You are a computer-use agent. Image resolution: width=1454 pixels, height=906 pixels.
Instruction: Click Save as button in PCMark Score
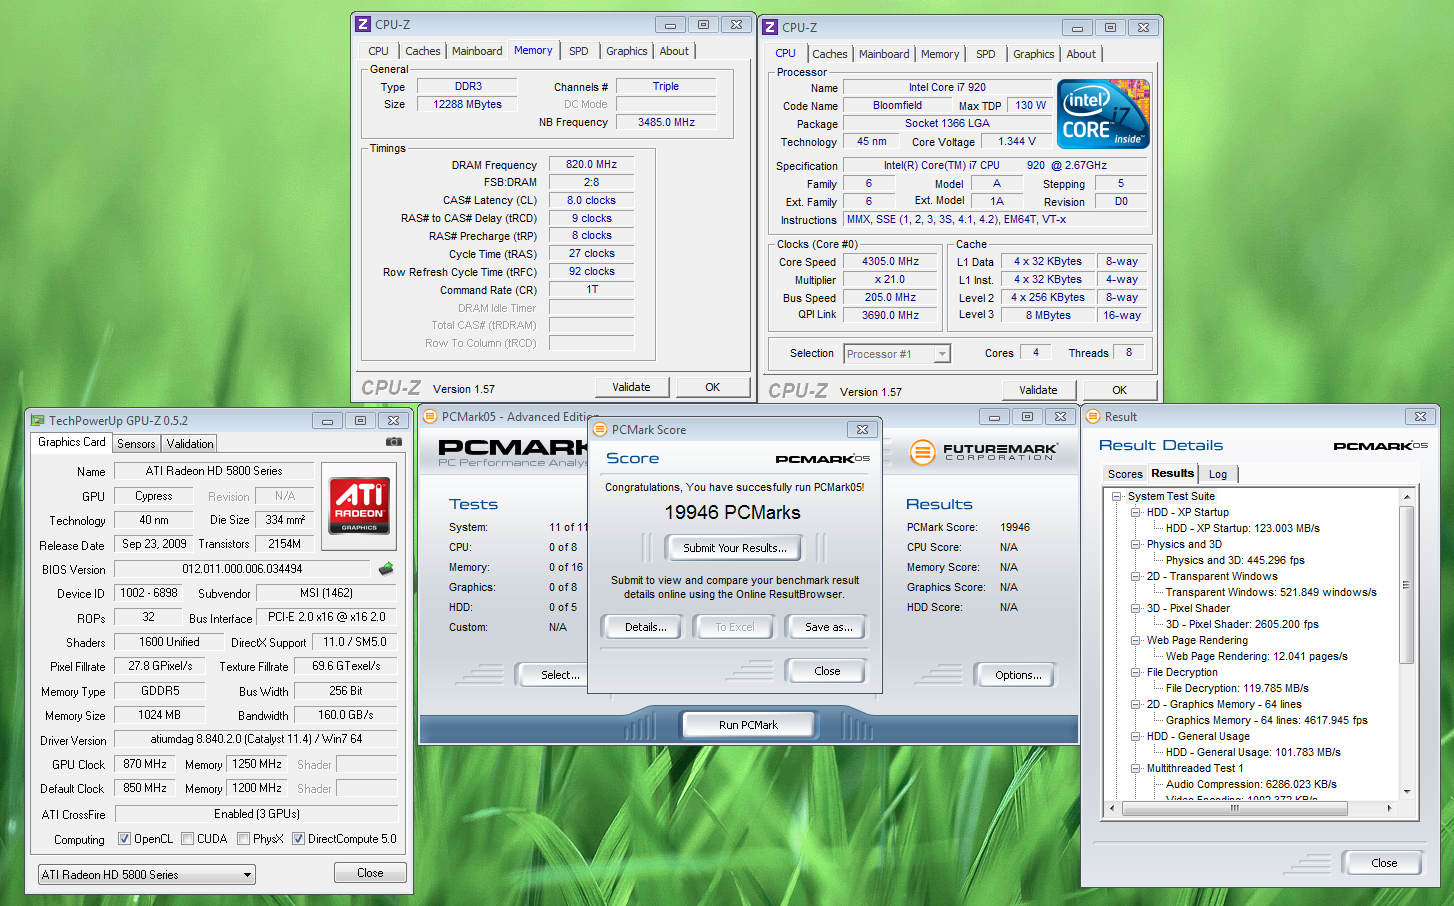pos(829,627)
